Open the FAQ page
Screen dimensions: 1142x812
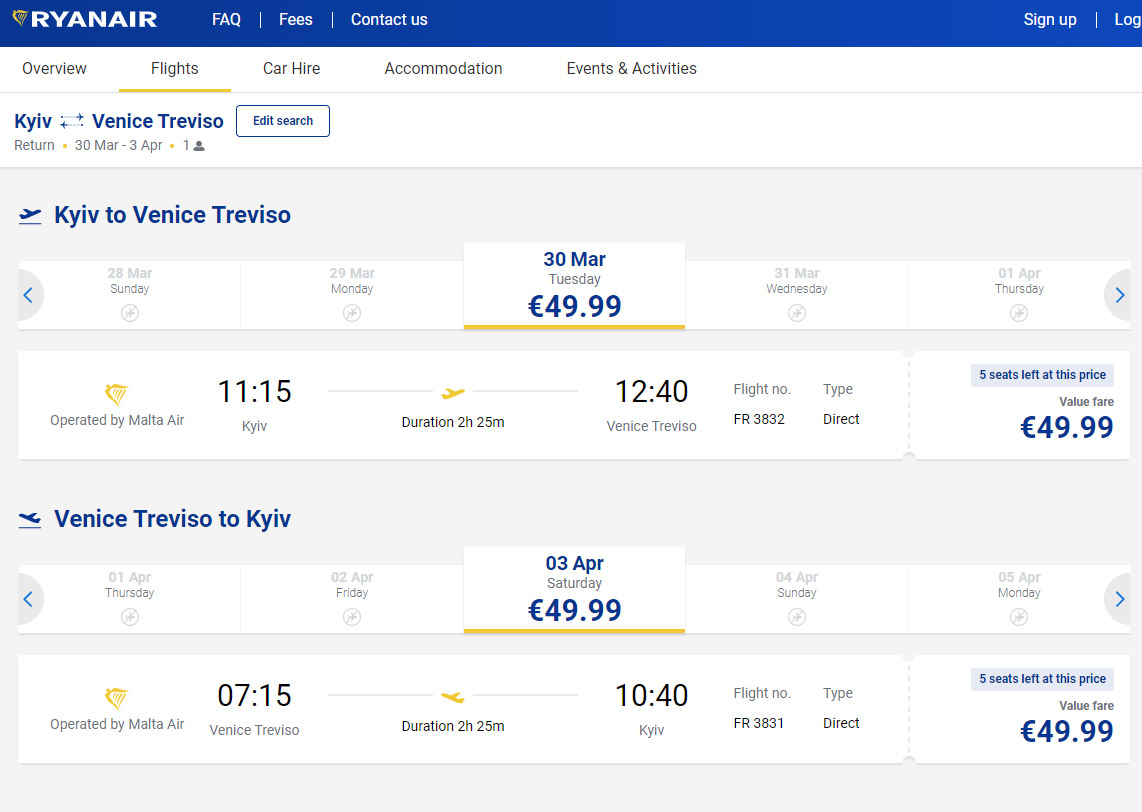(x=226, y=20)
